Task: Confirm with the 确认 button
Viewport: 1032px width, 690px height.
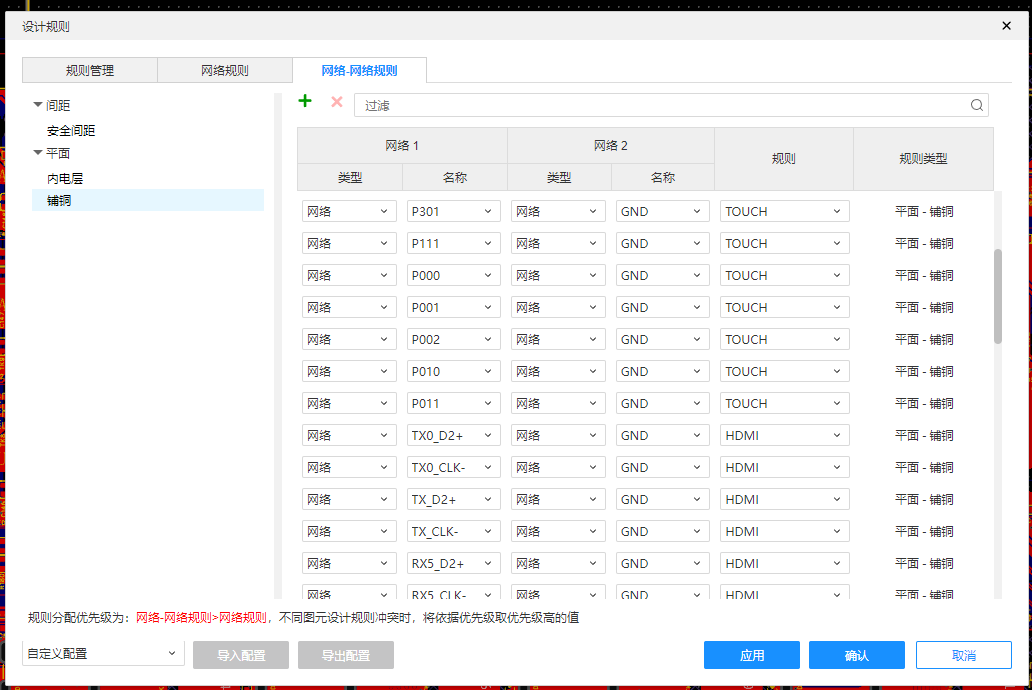Action: (856, 655)
